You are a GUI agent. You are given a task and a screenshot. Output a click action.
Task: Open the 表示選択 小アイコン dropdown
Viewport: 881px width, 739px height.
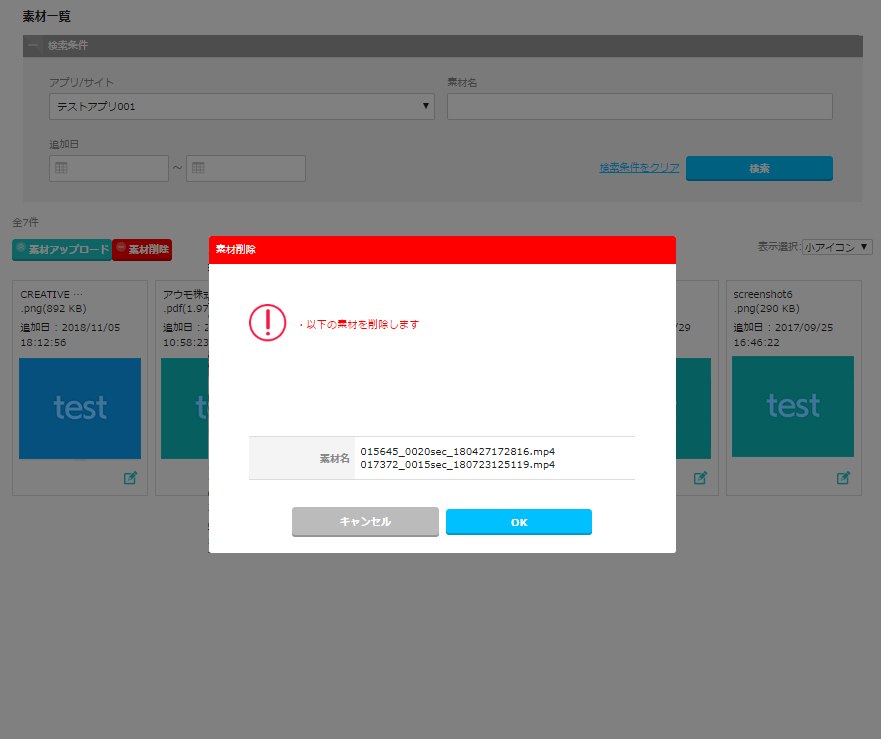click(x=837, y=247)
